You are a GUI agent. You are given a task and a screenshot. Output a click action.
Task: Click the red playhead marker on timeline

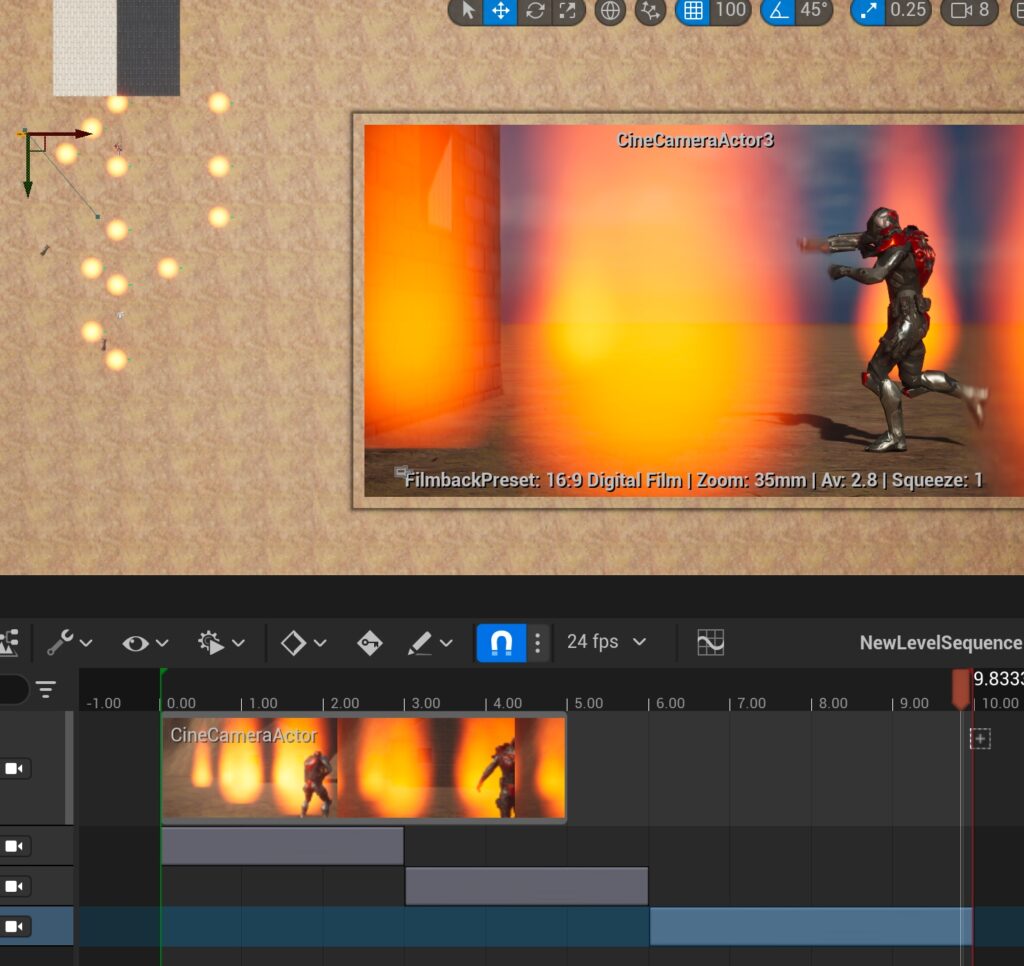click(961, 688)
